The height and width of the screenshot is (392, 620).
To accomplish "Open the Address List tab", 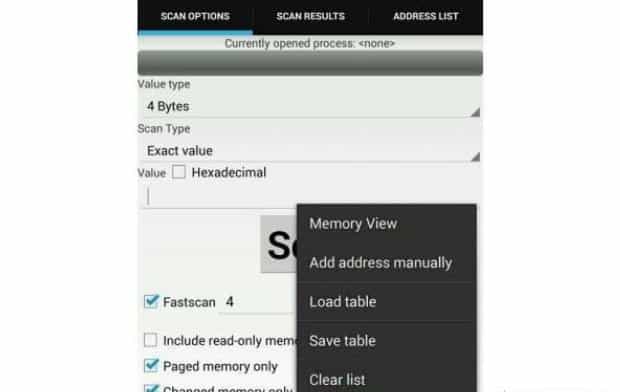I will tap(425, 16).
